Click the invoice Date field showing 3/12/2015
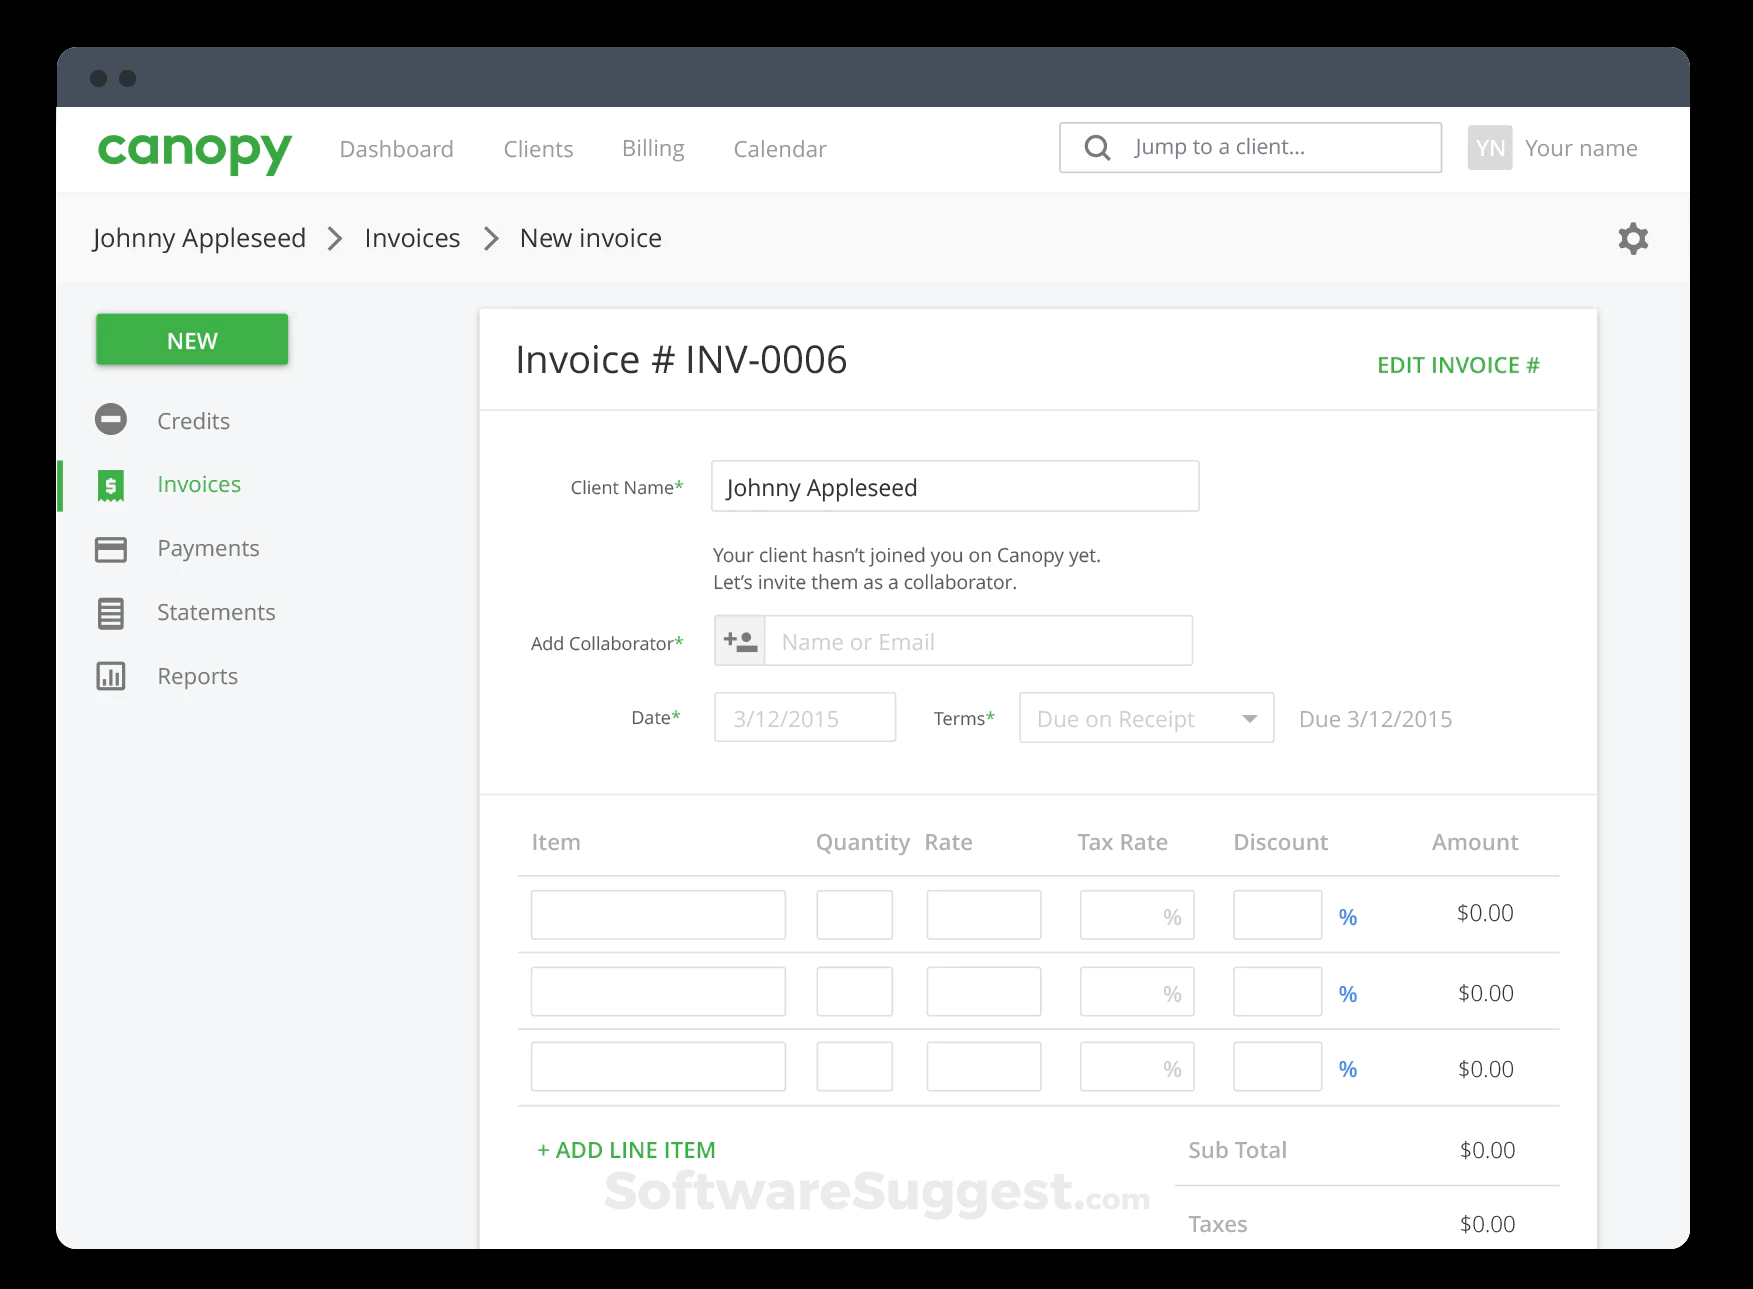 click(x=805, y=717)
